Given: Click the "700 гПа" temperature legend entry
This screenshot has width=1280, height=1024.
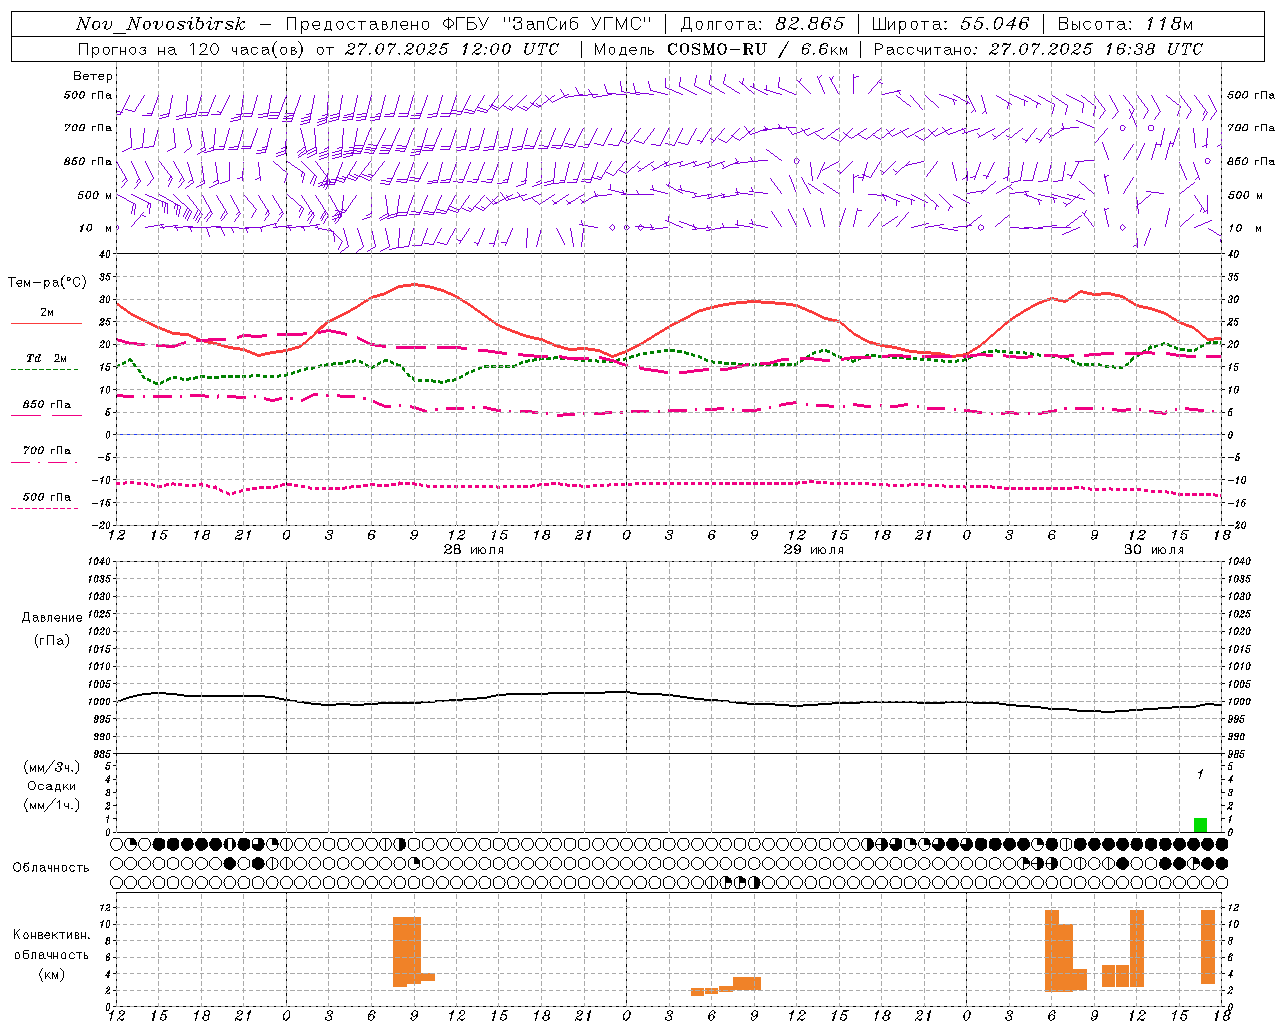Looking at the screenshot, I should pyautogui.click(x=47, y=451).
